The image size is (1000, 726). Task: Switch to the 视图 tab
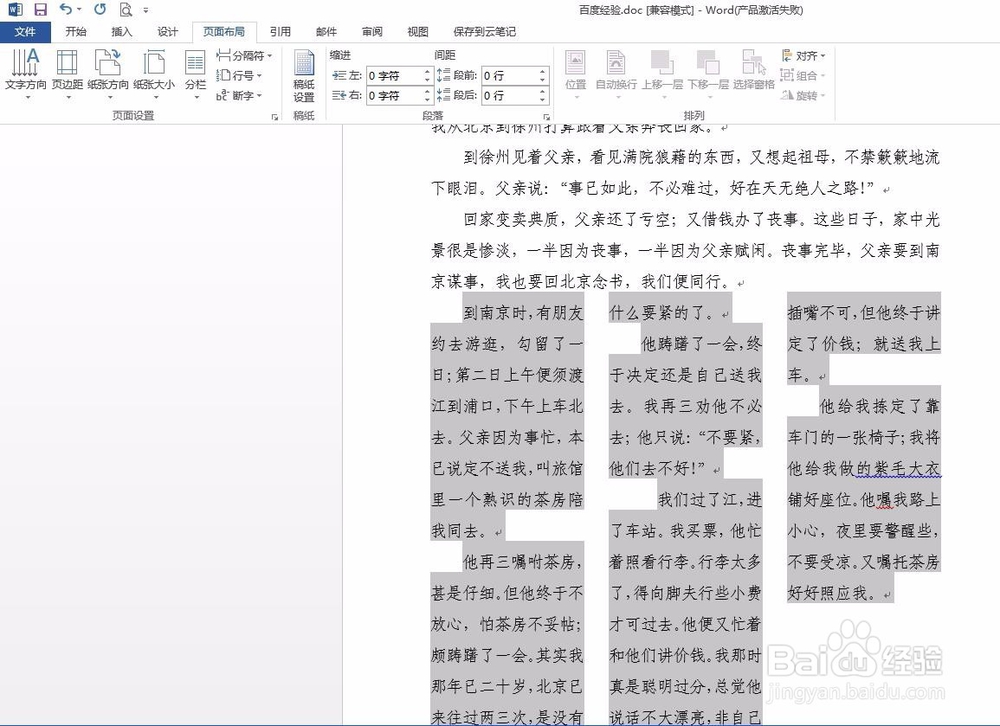(418, 32)
